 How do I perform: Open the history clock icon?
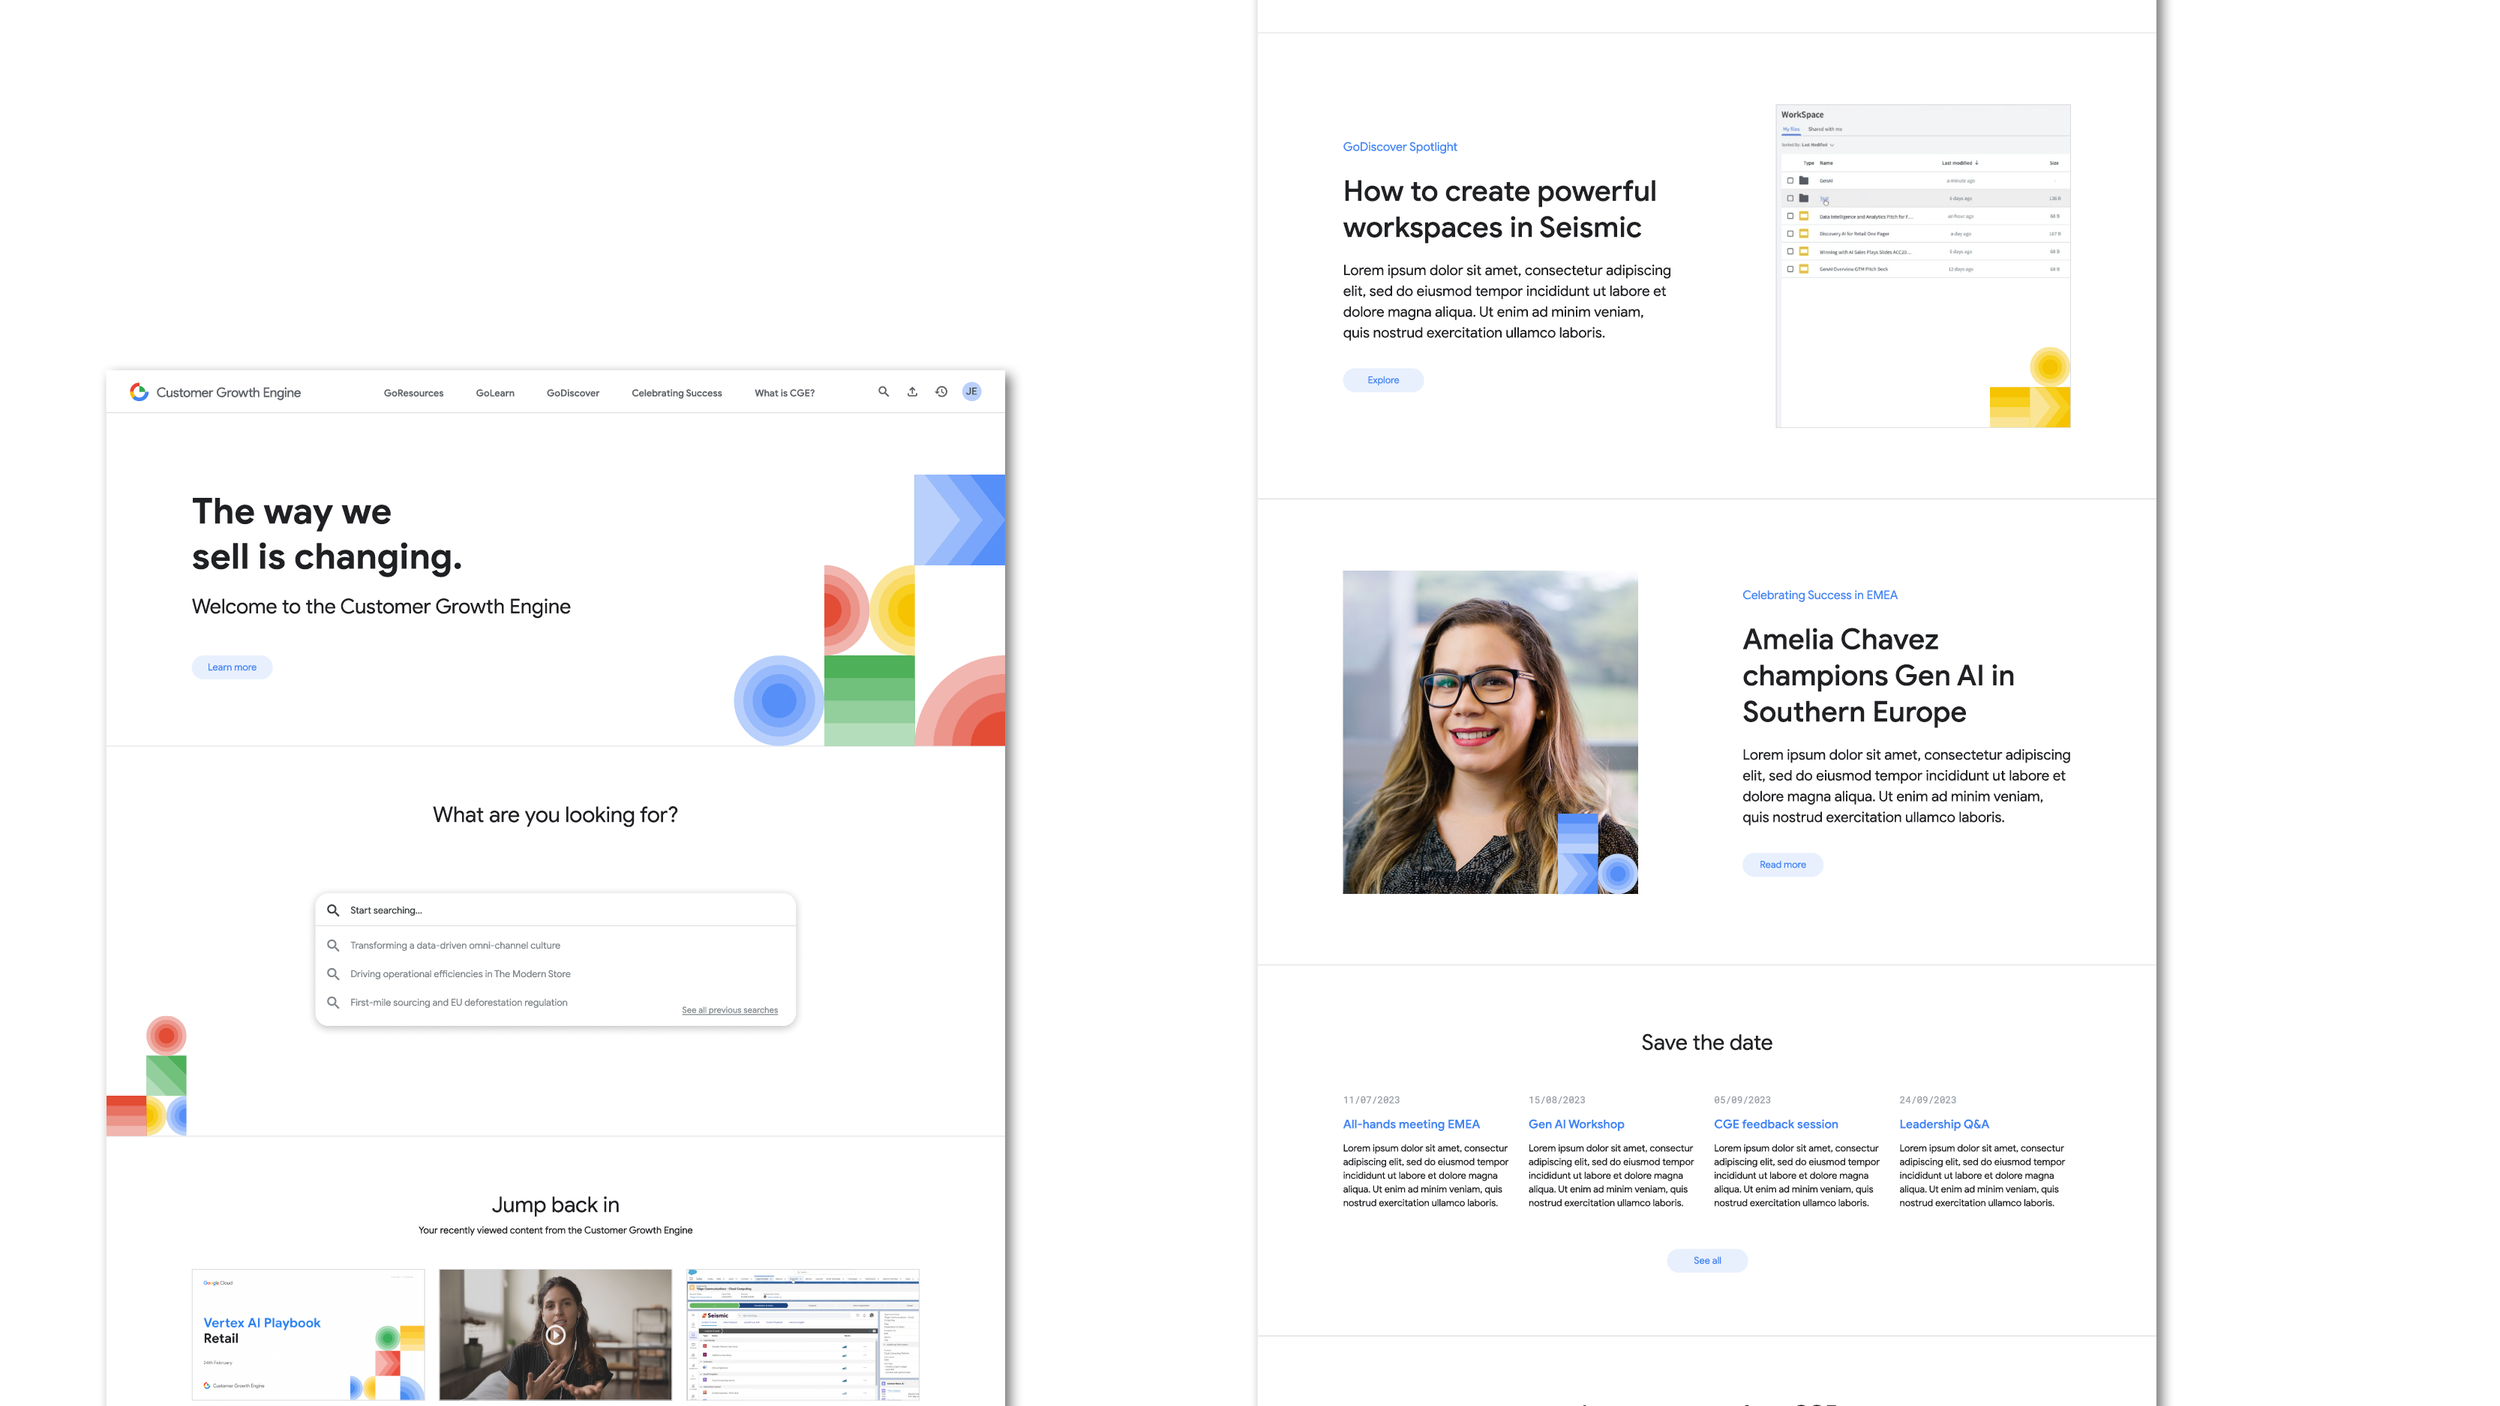(x=941, y=392)
